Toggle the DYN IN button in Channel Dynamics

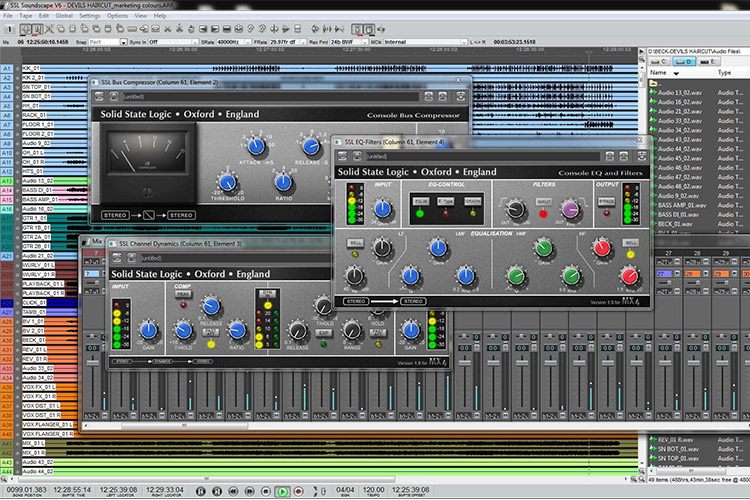pyautogui.click(x=267, y=293)
